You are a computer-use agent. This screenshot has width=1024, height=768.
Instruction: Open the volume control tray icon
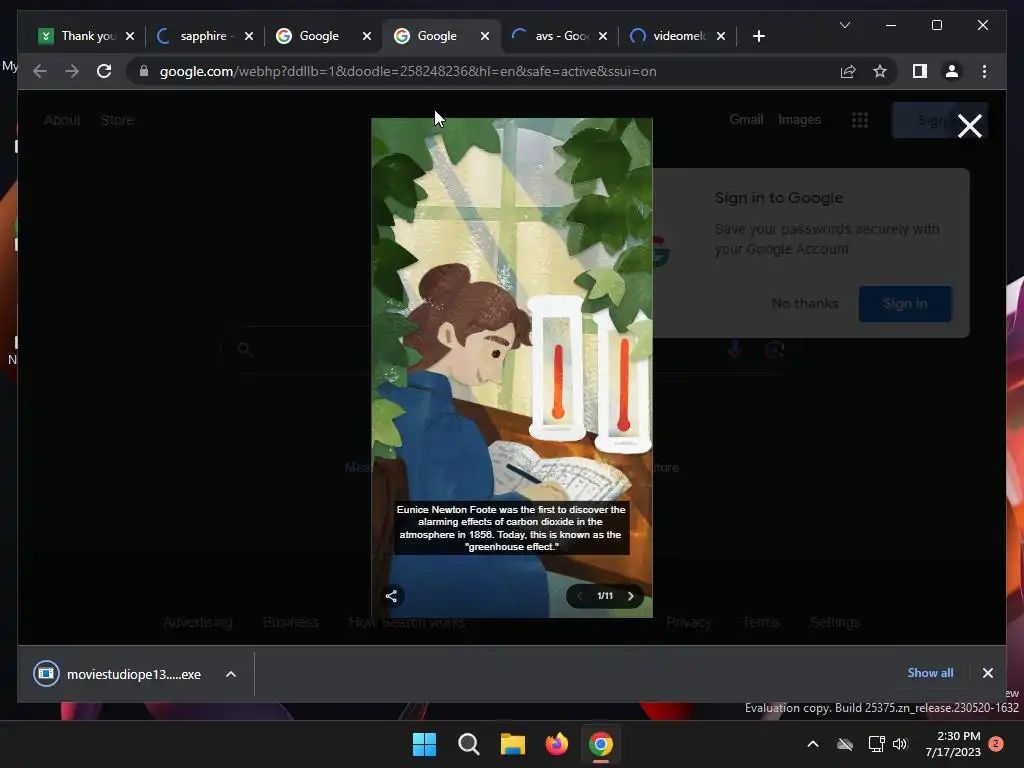[900, 744]
